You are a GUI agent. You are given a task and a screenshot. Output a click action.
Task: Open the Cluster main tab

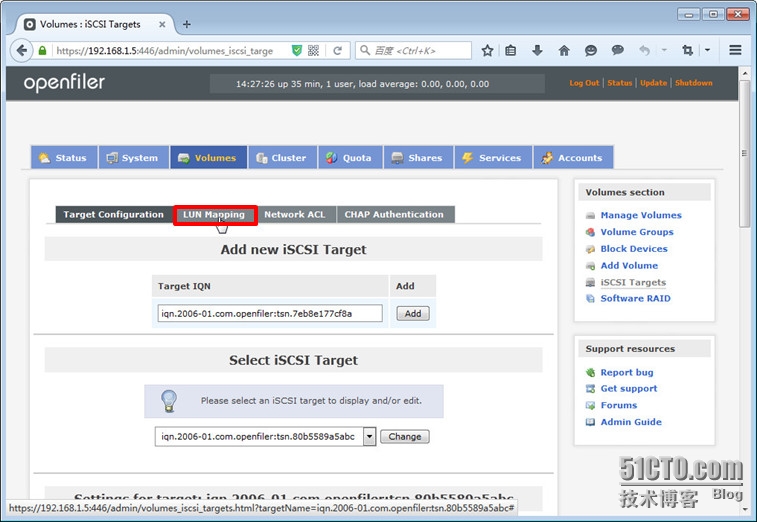[282, 157]
